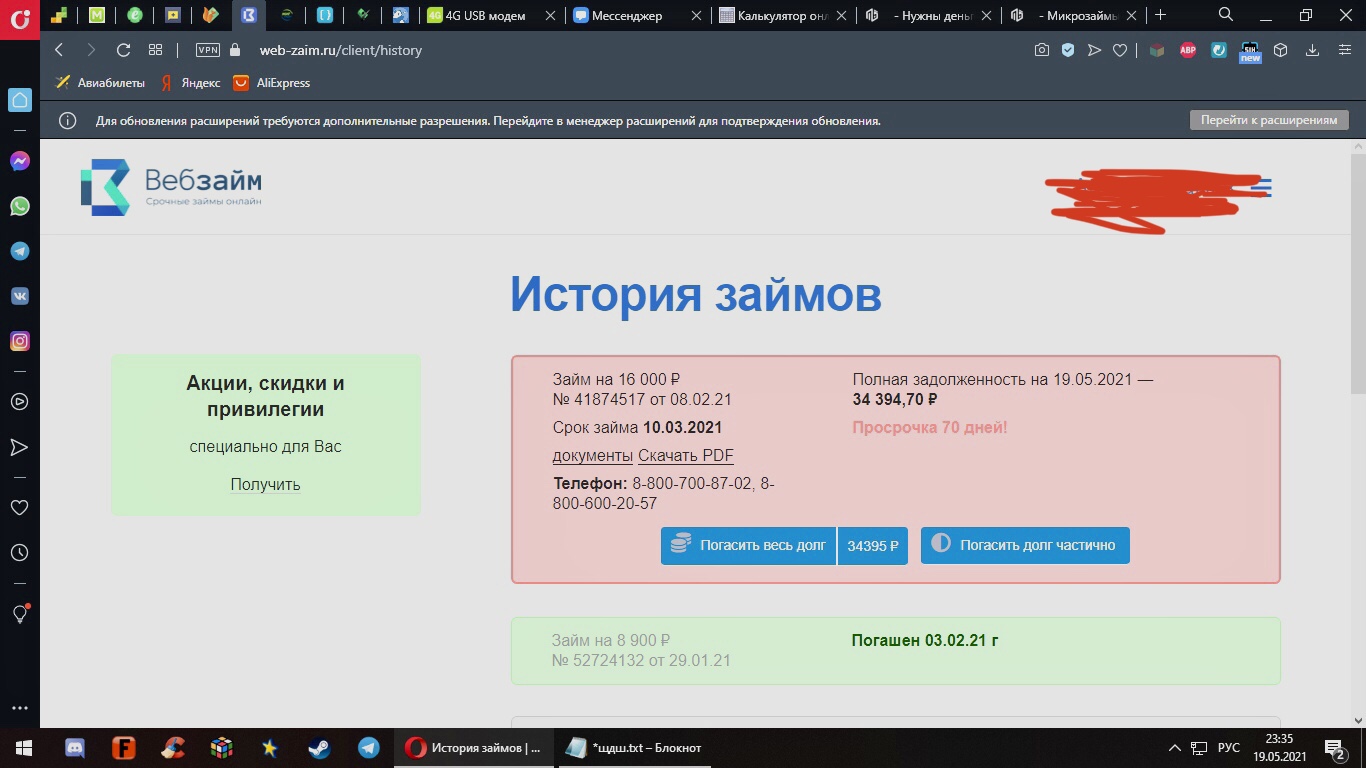Switch to the Нужны деньги tab
This screenshot has width=1366, height=768.
click(x=930, y=15)
